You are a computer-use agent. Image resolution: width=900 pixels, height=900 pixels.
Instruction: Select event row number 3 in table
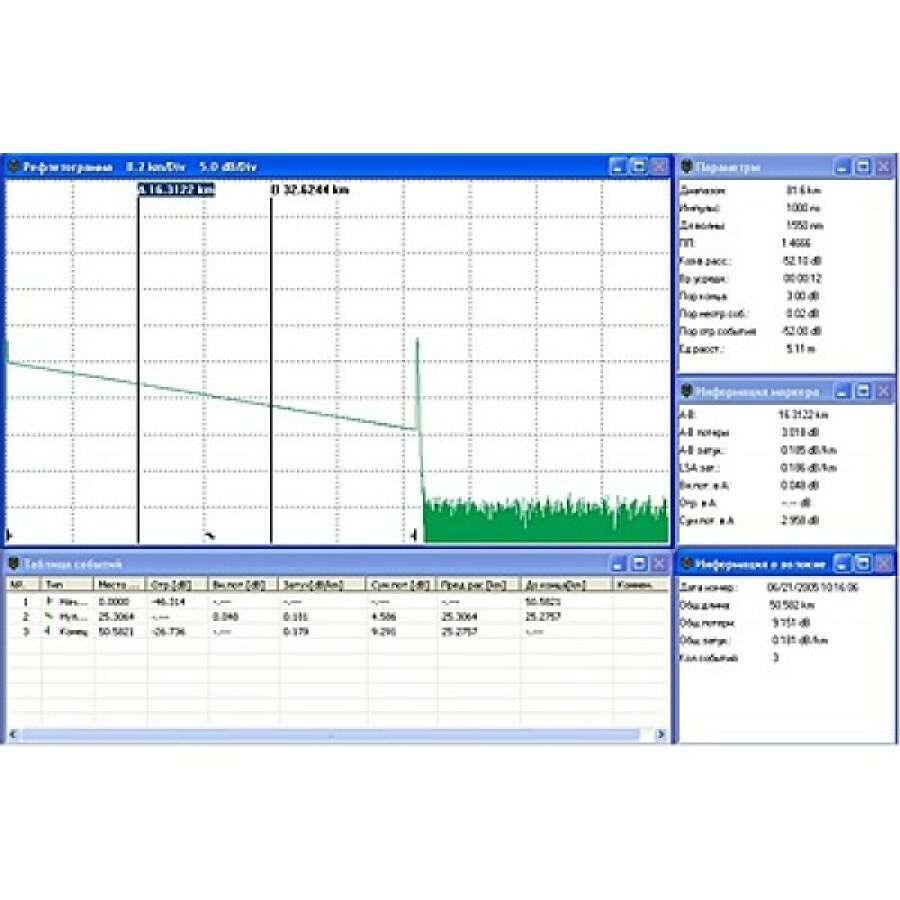338,631
